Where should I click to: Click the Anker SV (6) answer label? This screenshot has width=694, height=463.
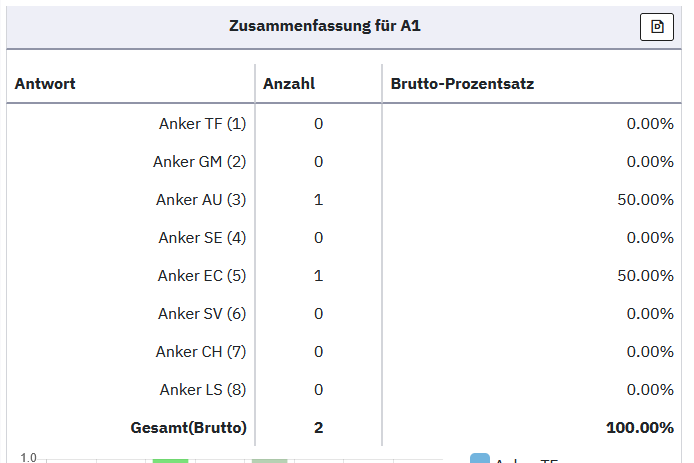(x=202, y=314)
